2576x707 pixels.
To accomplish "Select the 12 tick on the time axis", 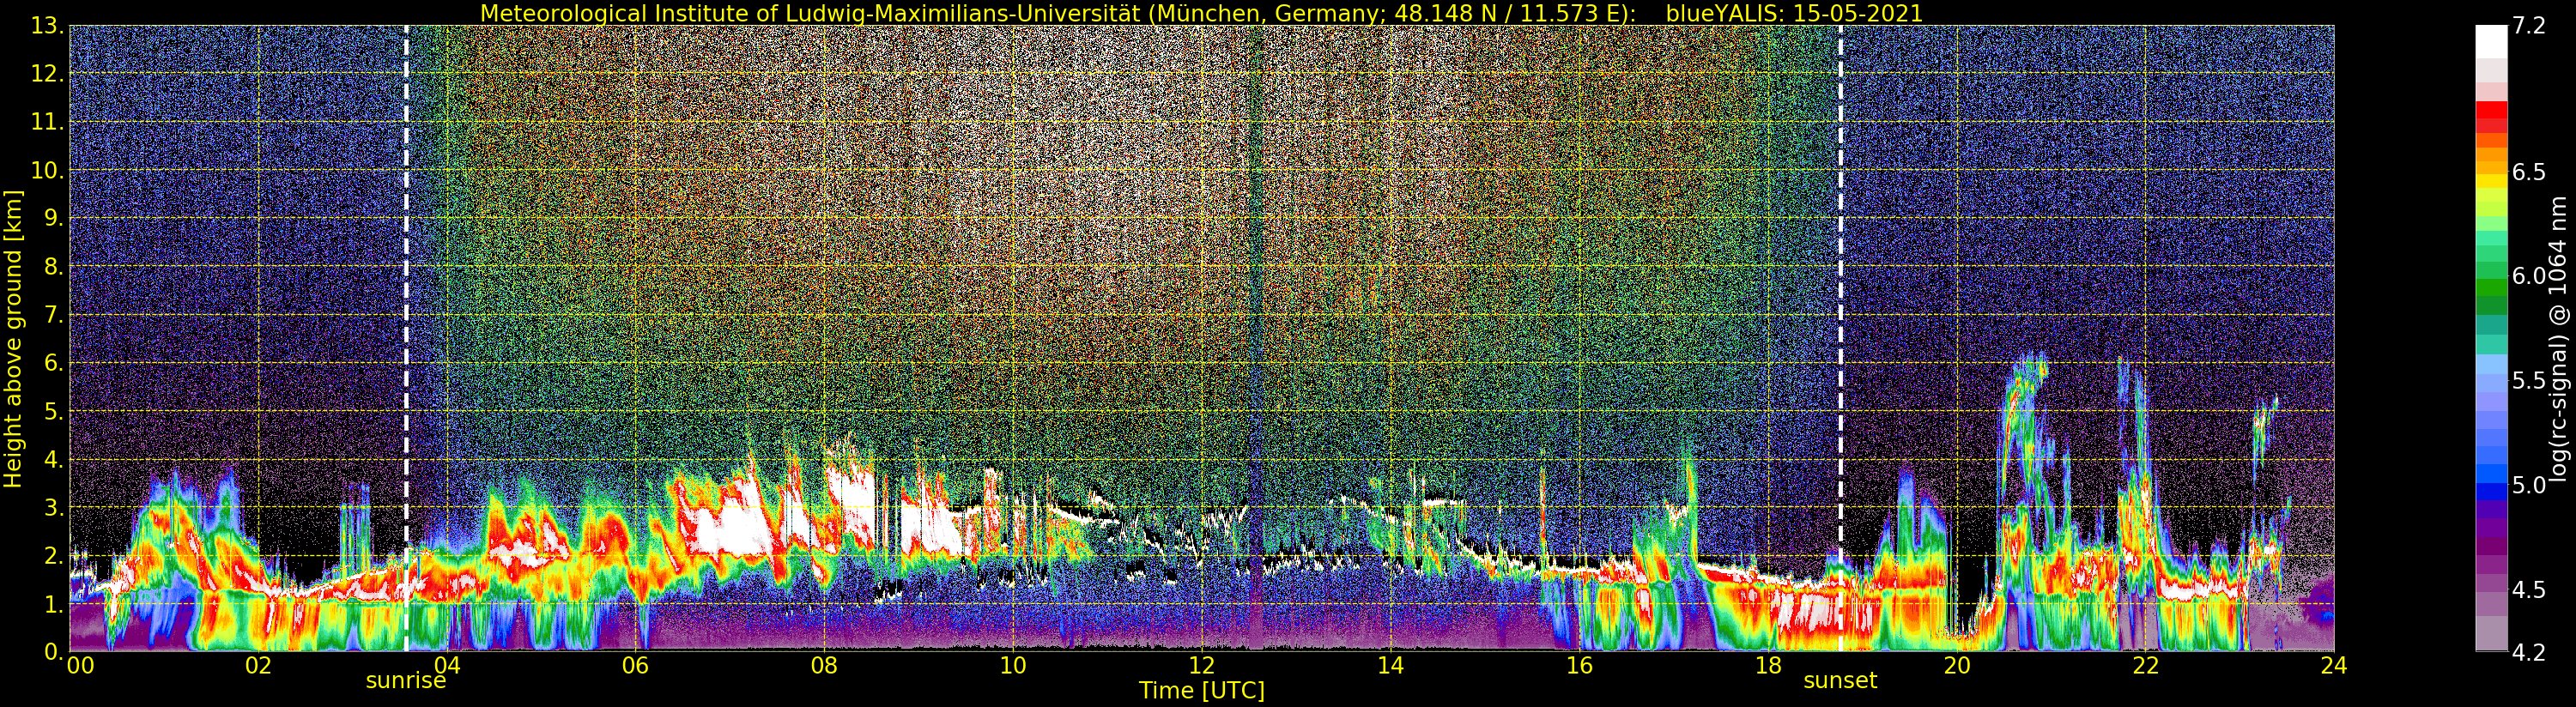I will coord(1201,666).
